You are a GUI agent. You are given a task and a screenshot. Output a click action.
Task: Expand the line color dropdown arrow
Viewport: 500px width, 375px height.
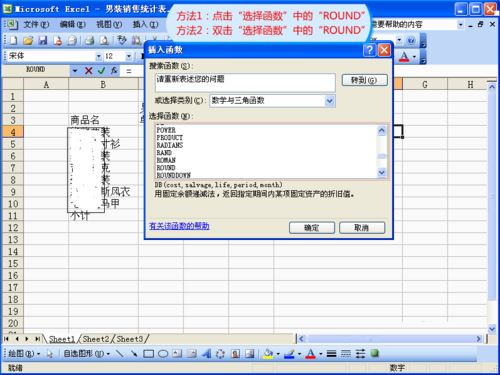299,354
